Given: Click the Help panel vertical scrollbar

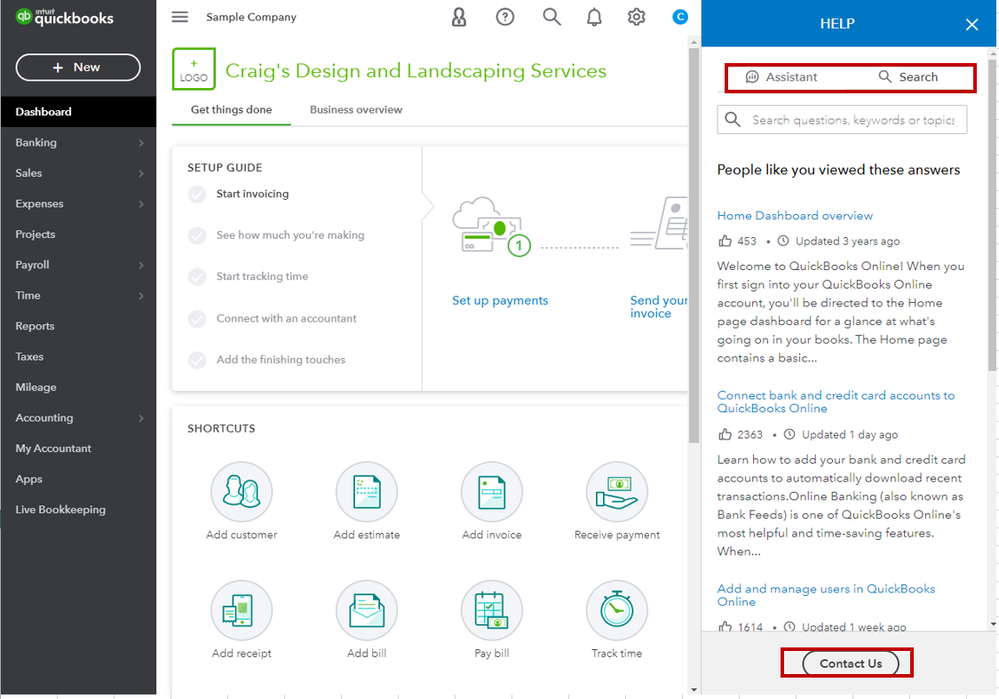Looking at the screenshot, I should tap(992, 215).
